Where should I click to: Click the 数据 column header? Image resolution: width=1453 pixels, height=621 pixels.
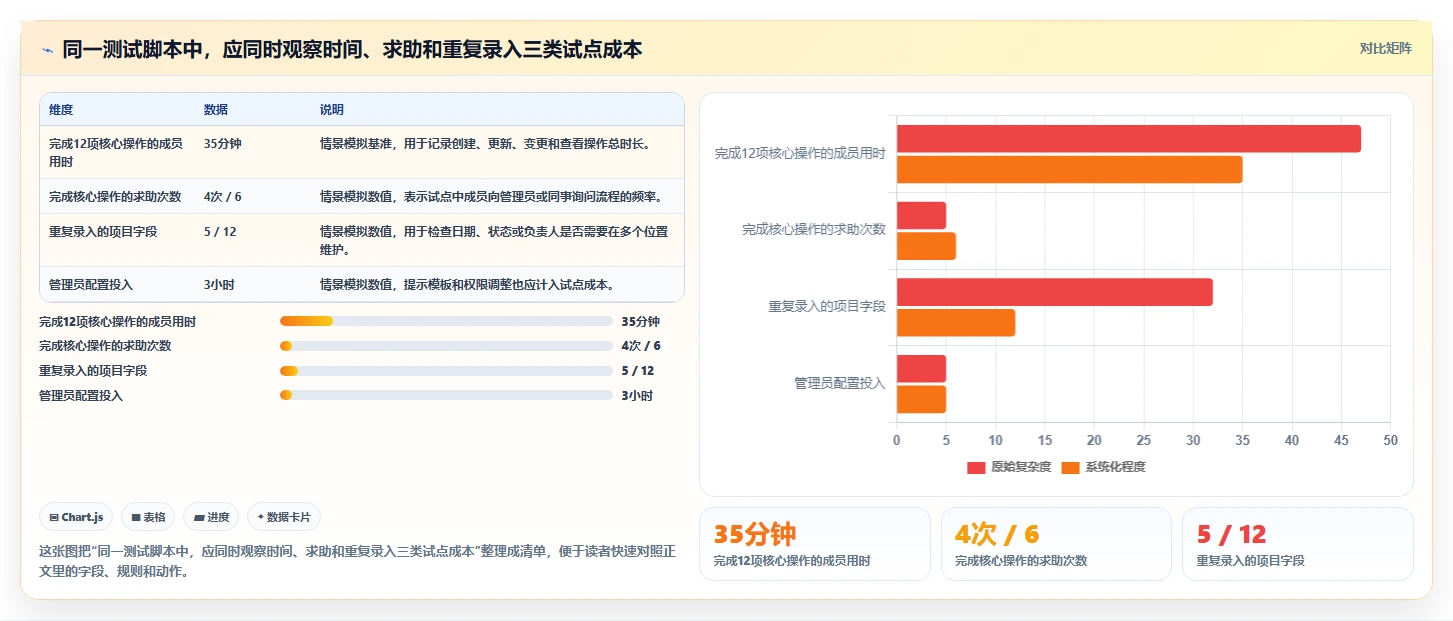tap(216, 109)
